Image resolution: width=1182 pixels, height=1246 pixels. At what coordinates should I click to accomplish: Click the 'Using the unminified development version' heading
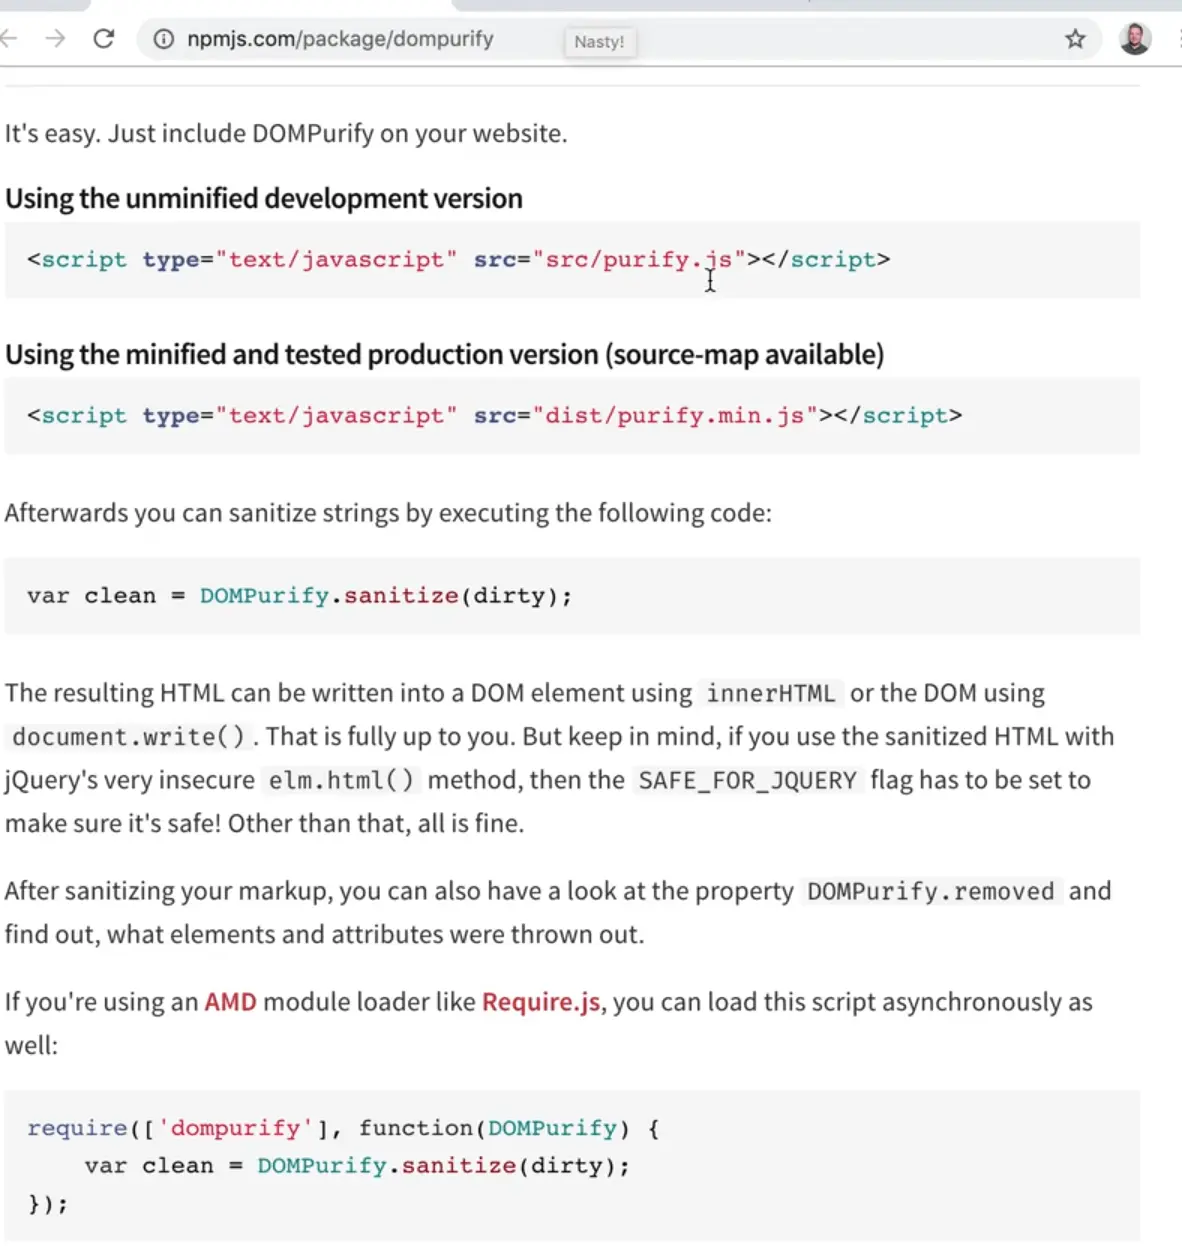pos(264,198)
